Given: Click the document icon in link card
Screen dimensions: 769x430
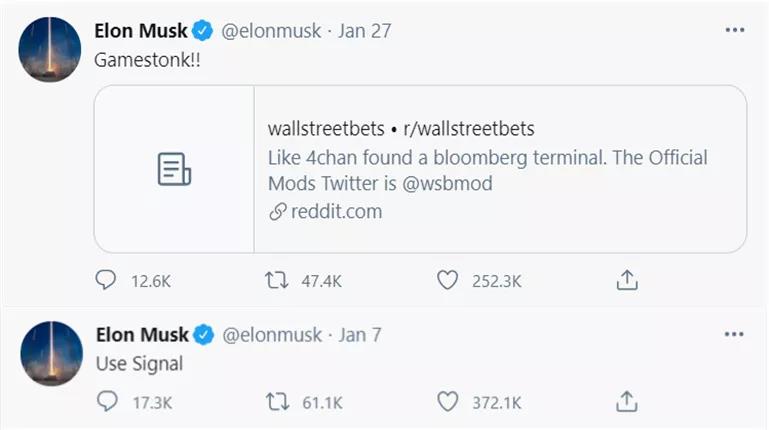Looking at the screenshot, I should 174,169.
